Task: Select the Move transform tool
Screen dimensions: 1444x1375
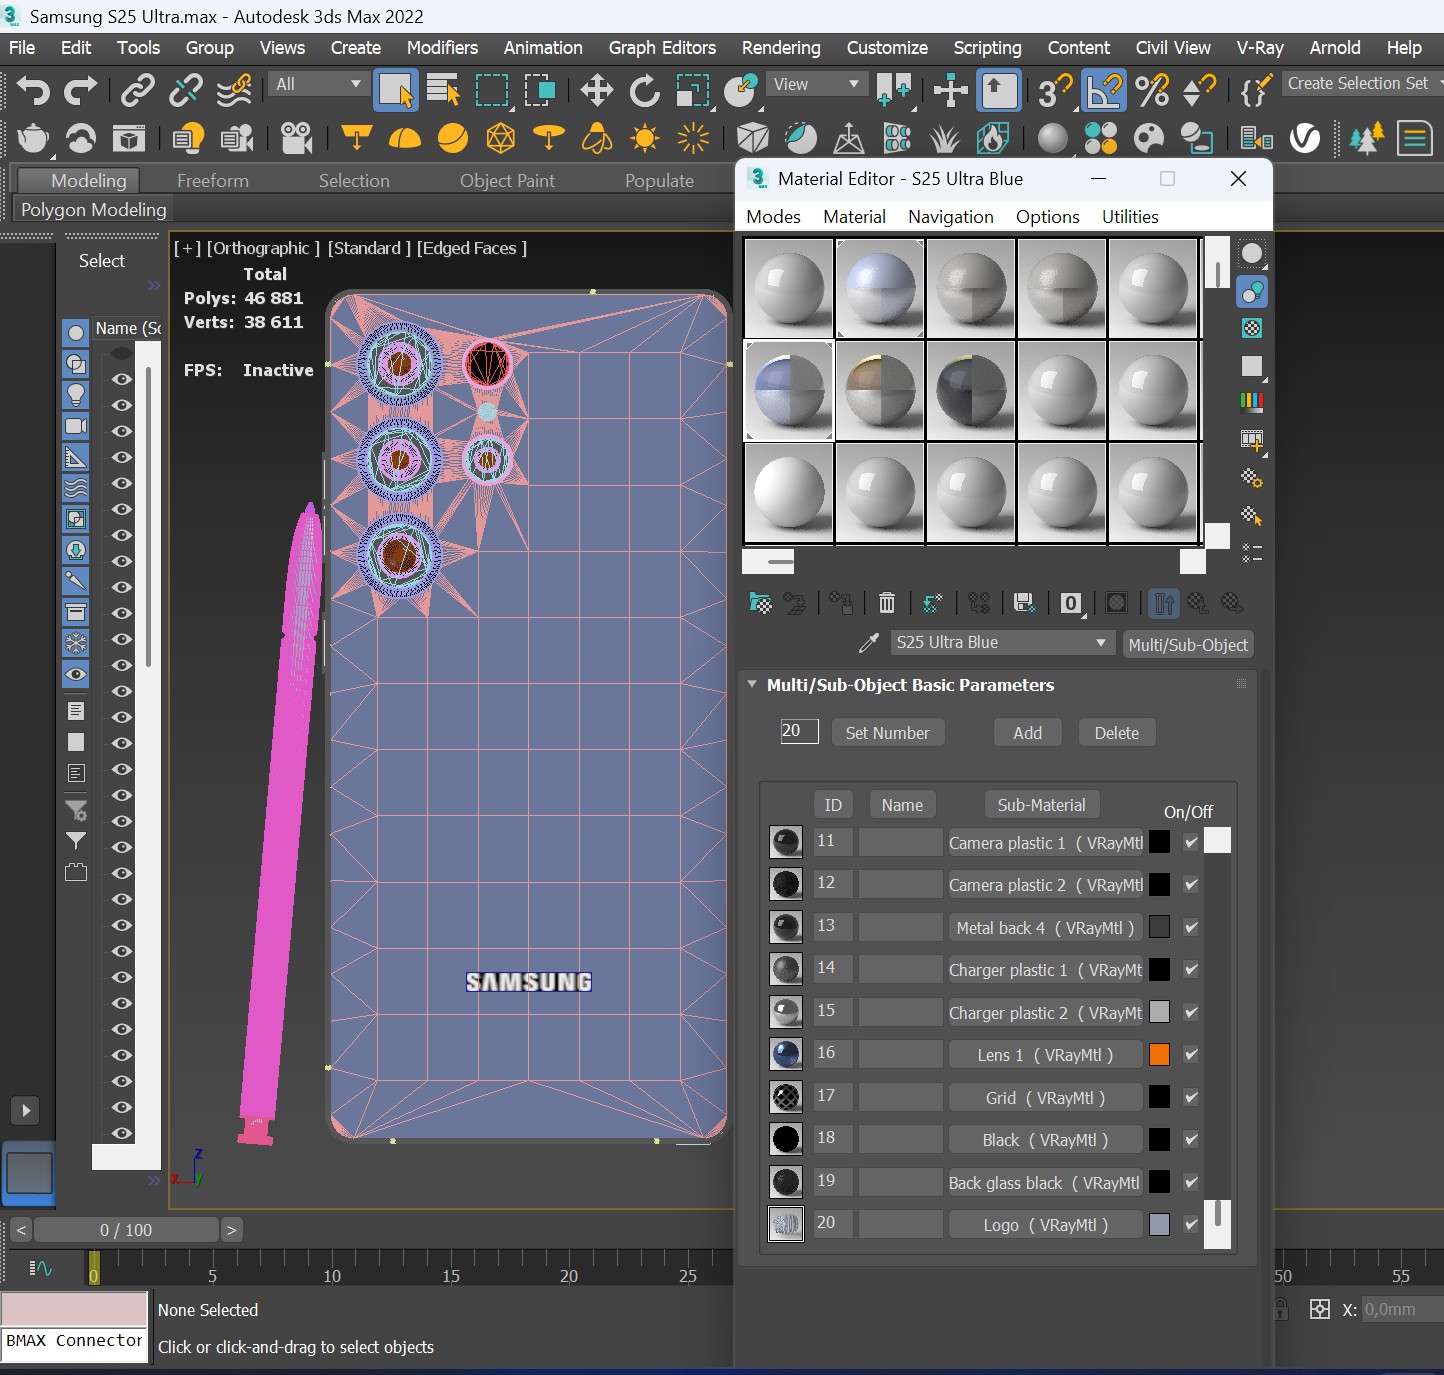Action: pyautogui.click(x=596, y=91)
